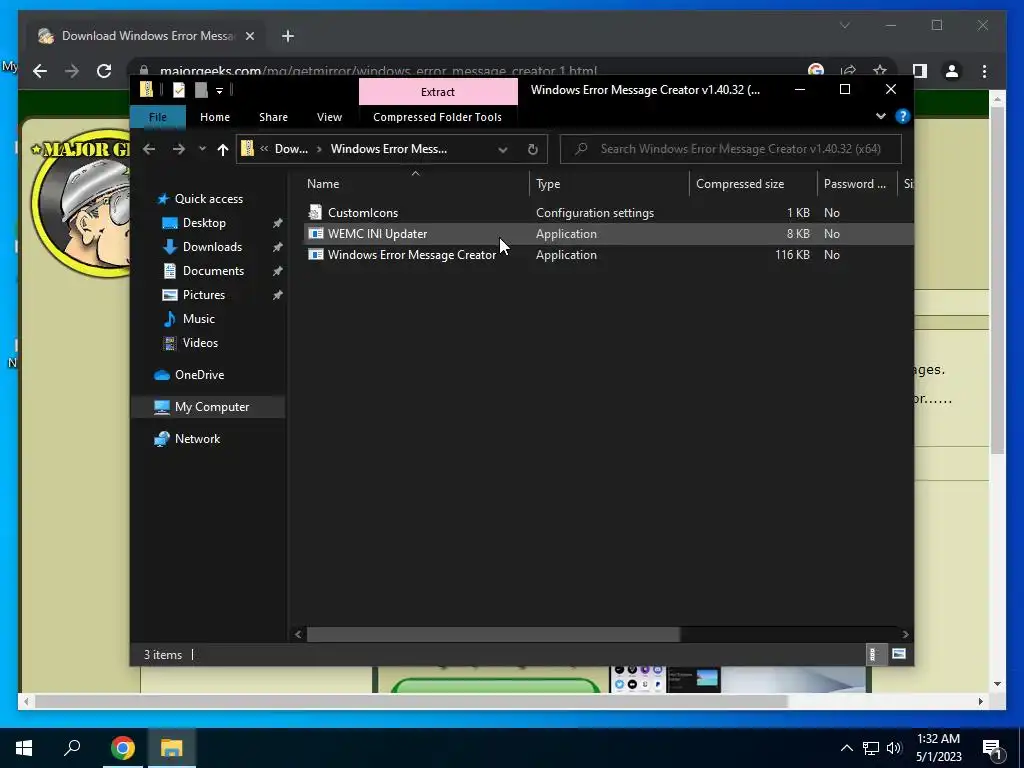Open Chrome tab search dropdown arrow
Screen dimensions: 1024x768
[844, 25]
